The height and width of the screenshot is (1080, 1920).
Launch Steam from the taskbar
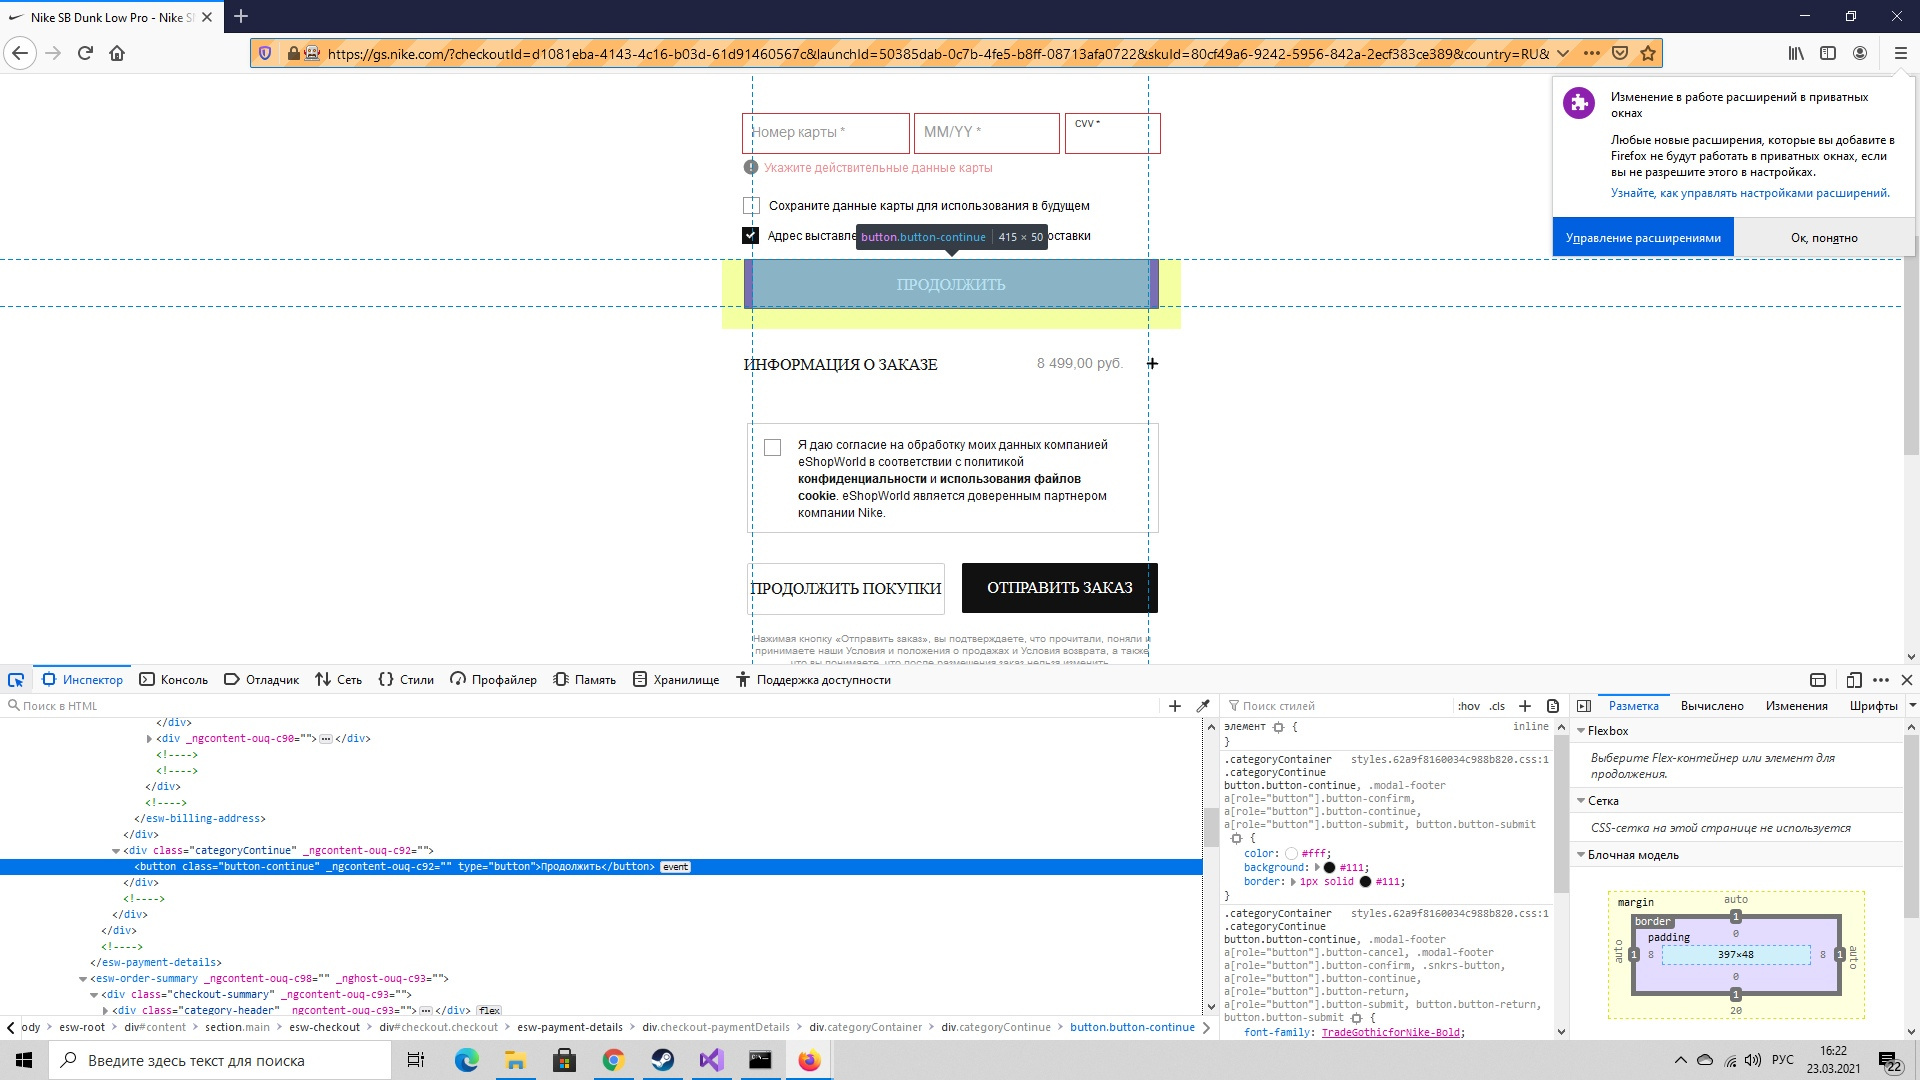[662, 1060]
